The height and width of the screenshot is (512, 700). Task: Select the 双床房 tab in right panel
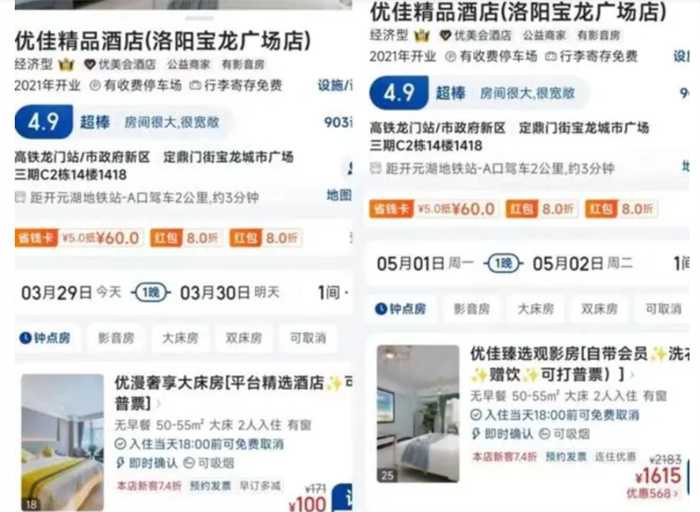[x=599, y=308]
